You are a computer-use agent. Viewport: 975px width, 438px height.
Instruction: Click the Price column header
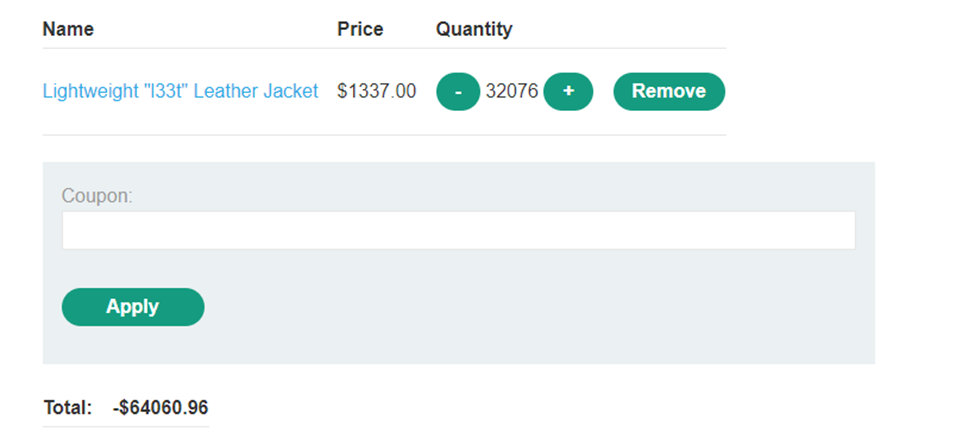tap(360, 29)
